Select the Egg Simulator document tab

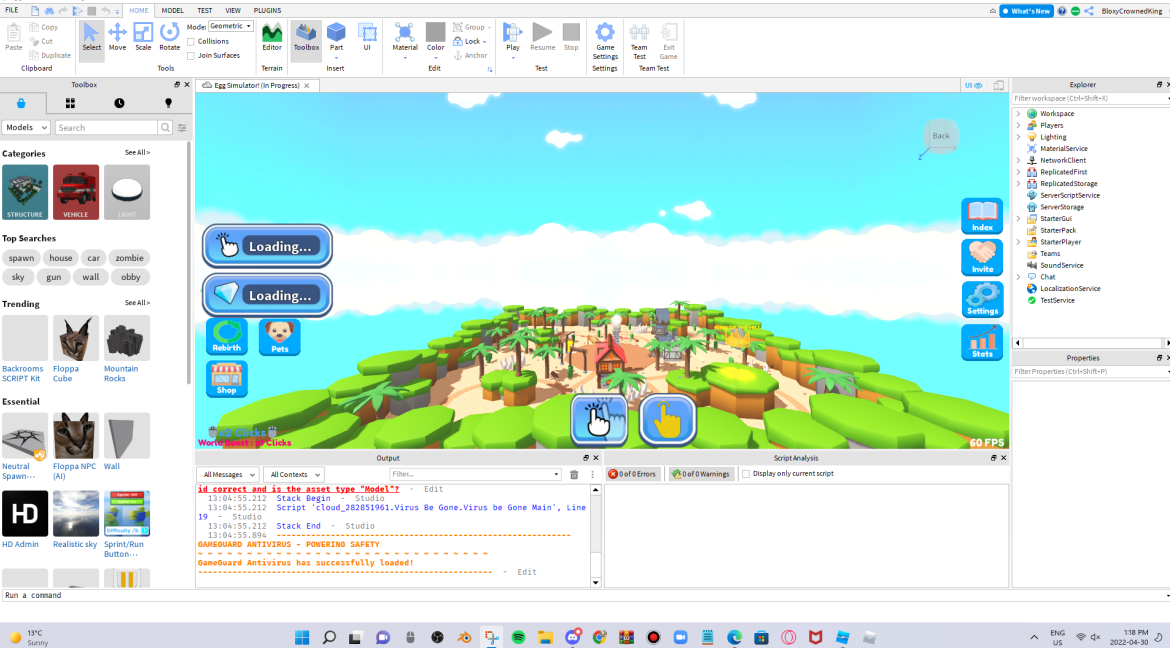click(x=256, y=86)
